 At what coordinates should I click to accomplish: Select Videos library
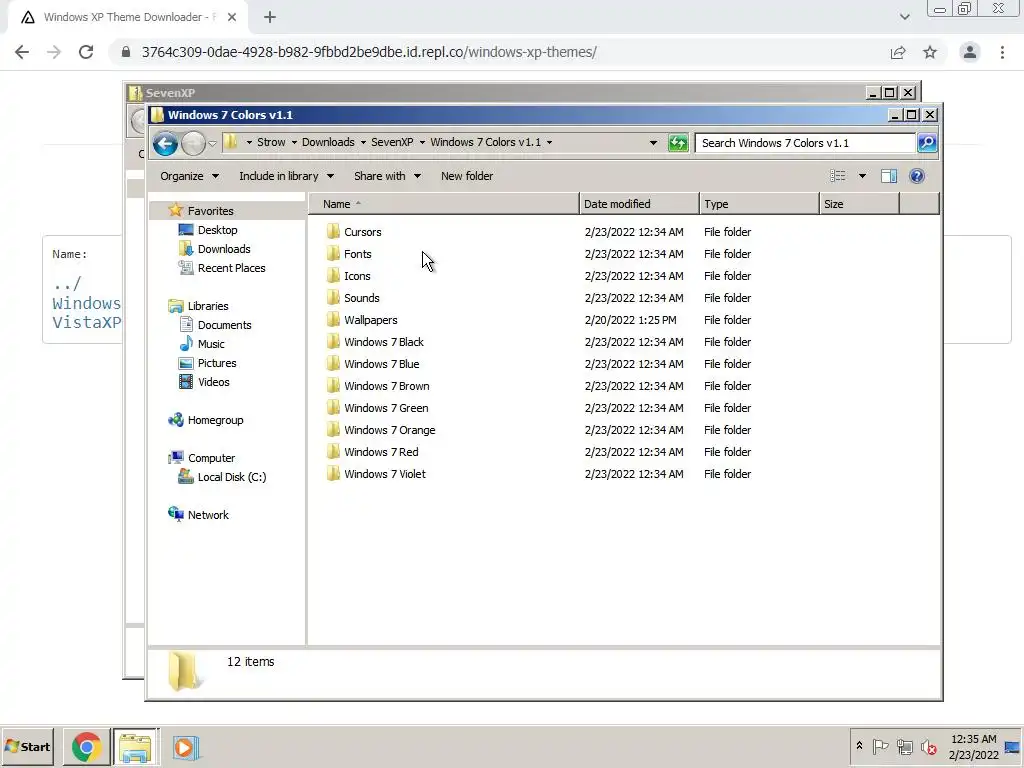tap(214, 382)
